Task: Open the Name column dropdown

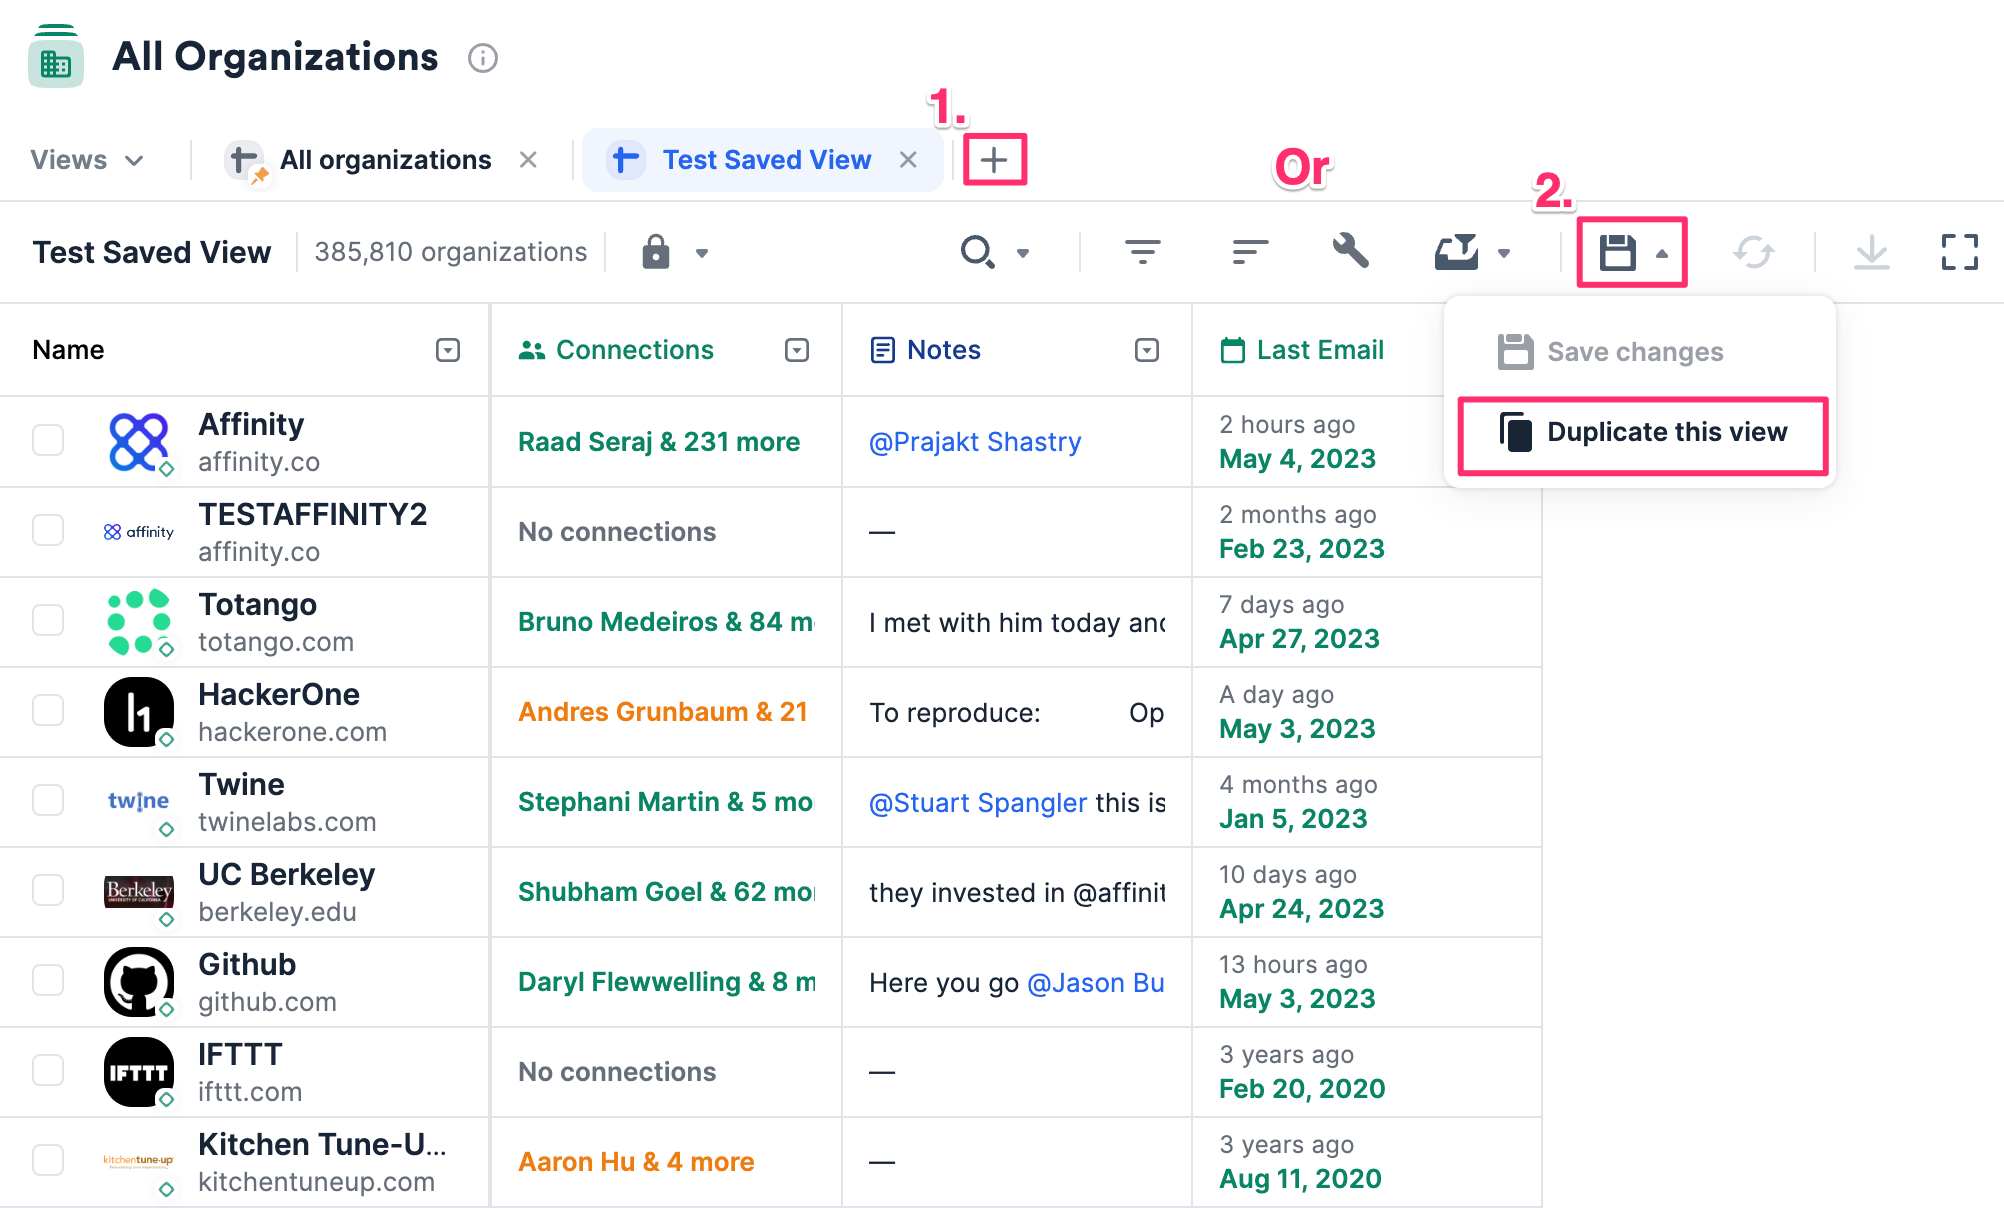Action: pyautogui.click(x=447, y=350)
